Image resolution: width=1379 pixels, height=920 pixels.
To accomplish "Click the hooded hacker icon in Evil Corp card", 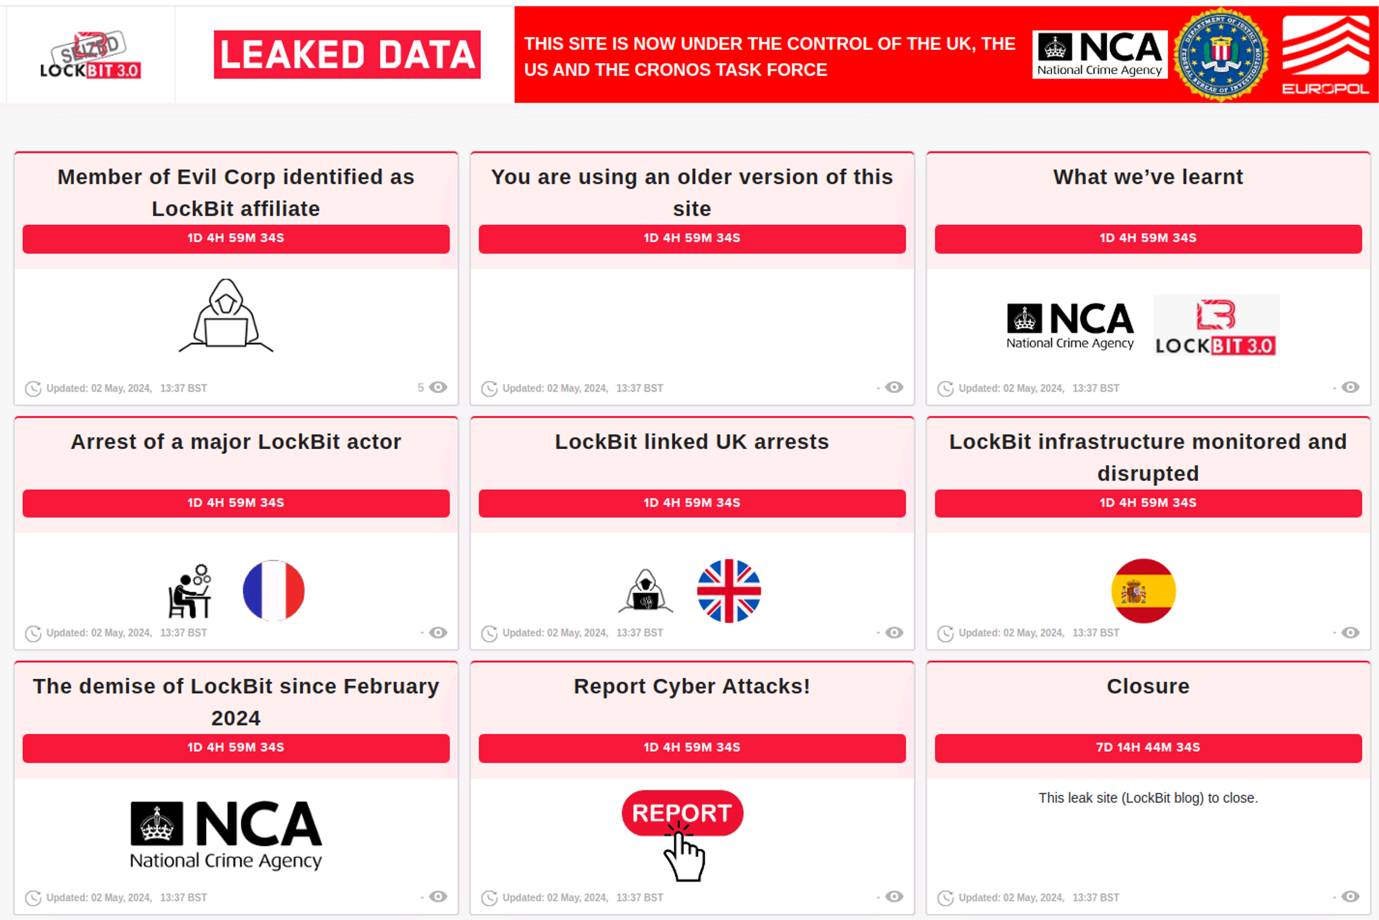I will point(226,316).
